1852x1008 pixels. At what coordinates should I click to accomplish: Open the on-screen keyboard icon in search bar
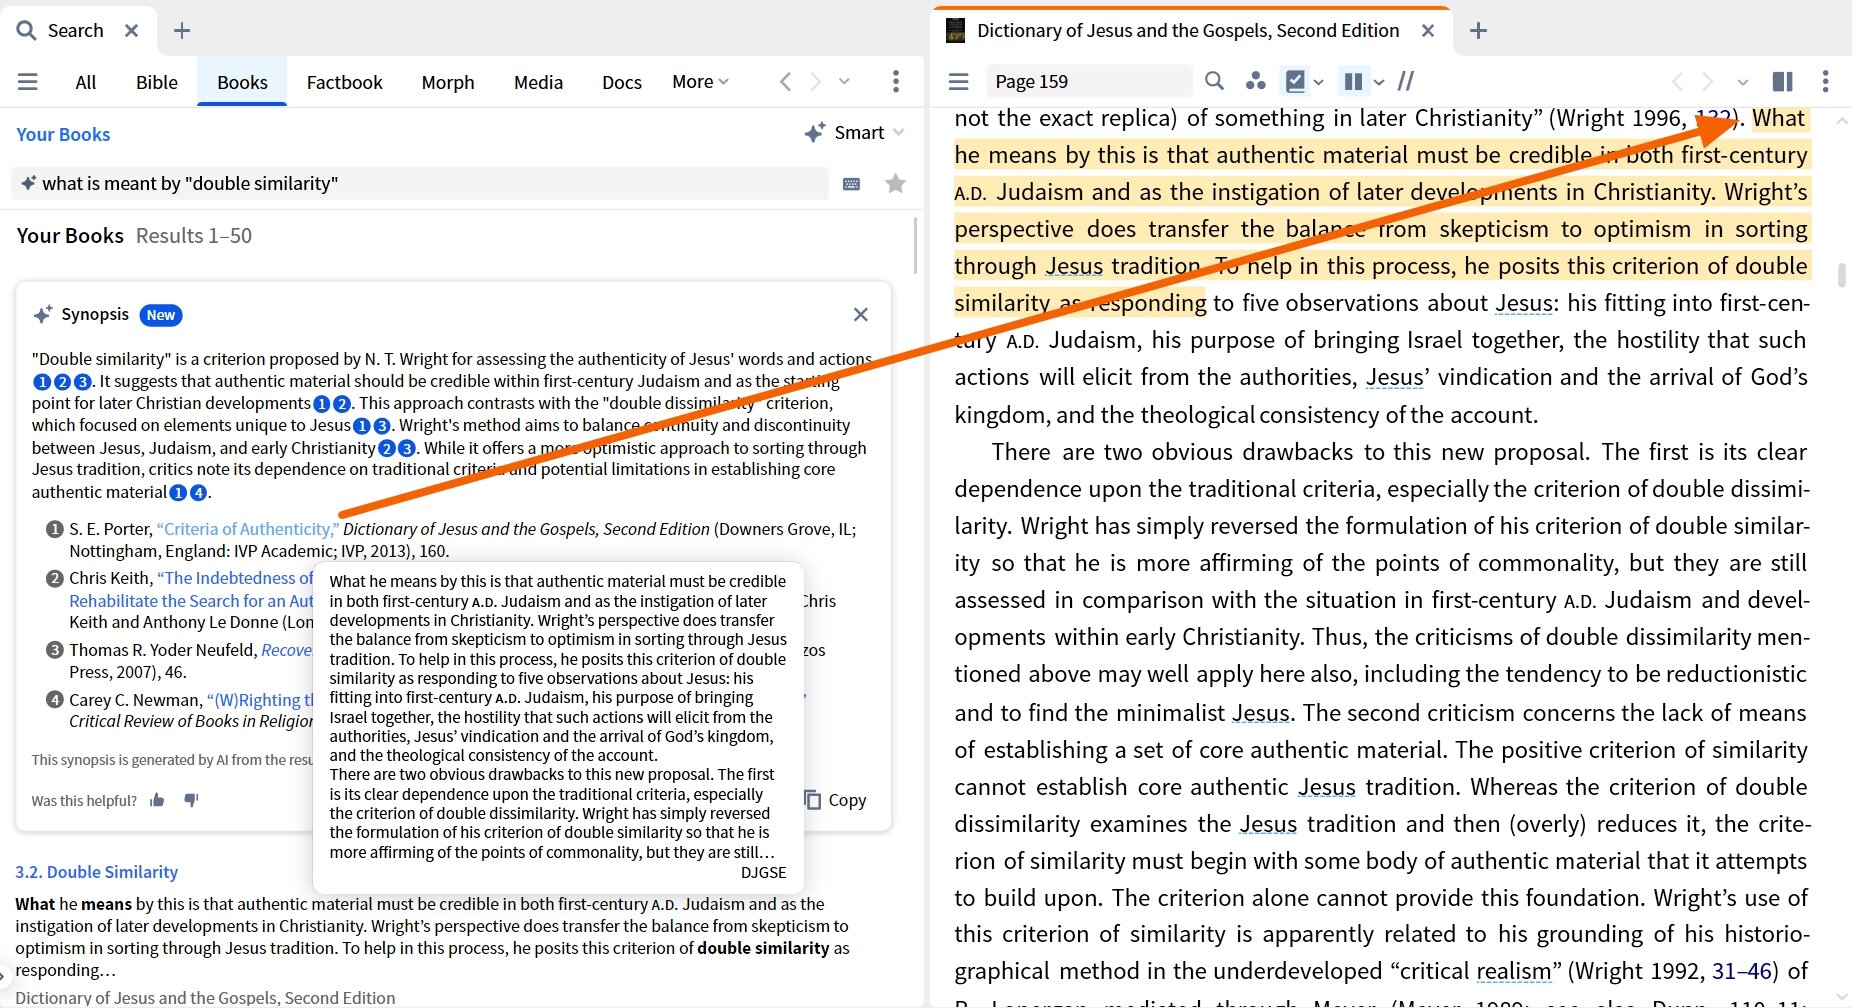click(x=851, y=184)
